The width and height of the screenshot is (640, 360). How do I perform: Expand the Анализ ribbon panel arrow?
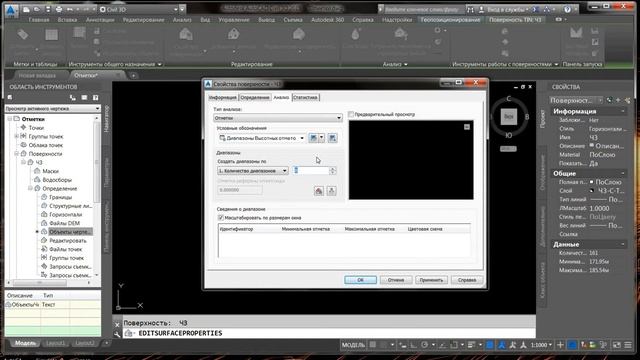point(406,64)
